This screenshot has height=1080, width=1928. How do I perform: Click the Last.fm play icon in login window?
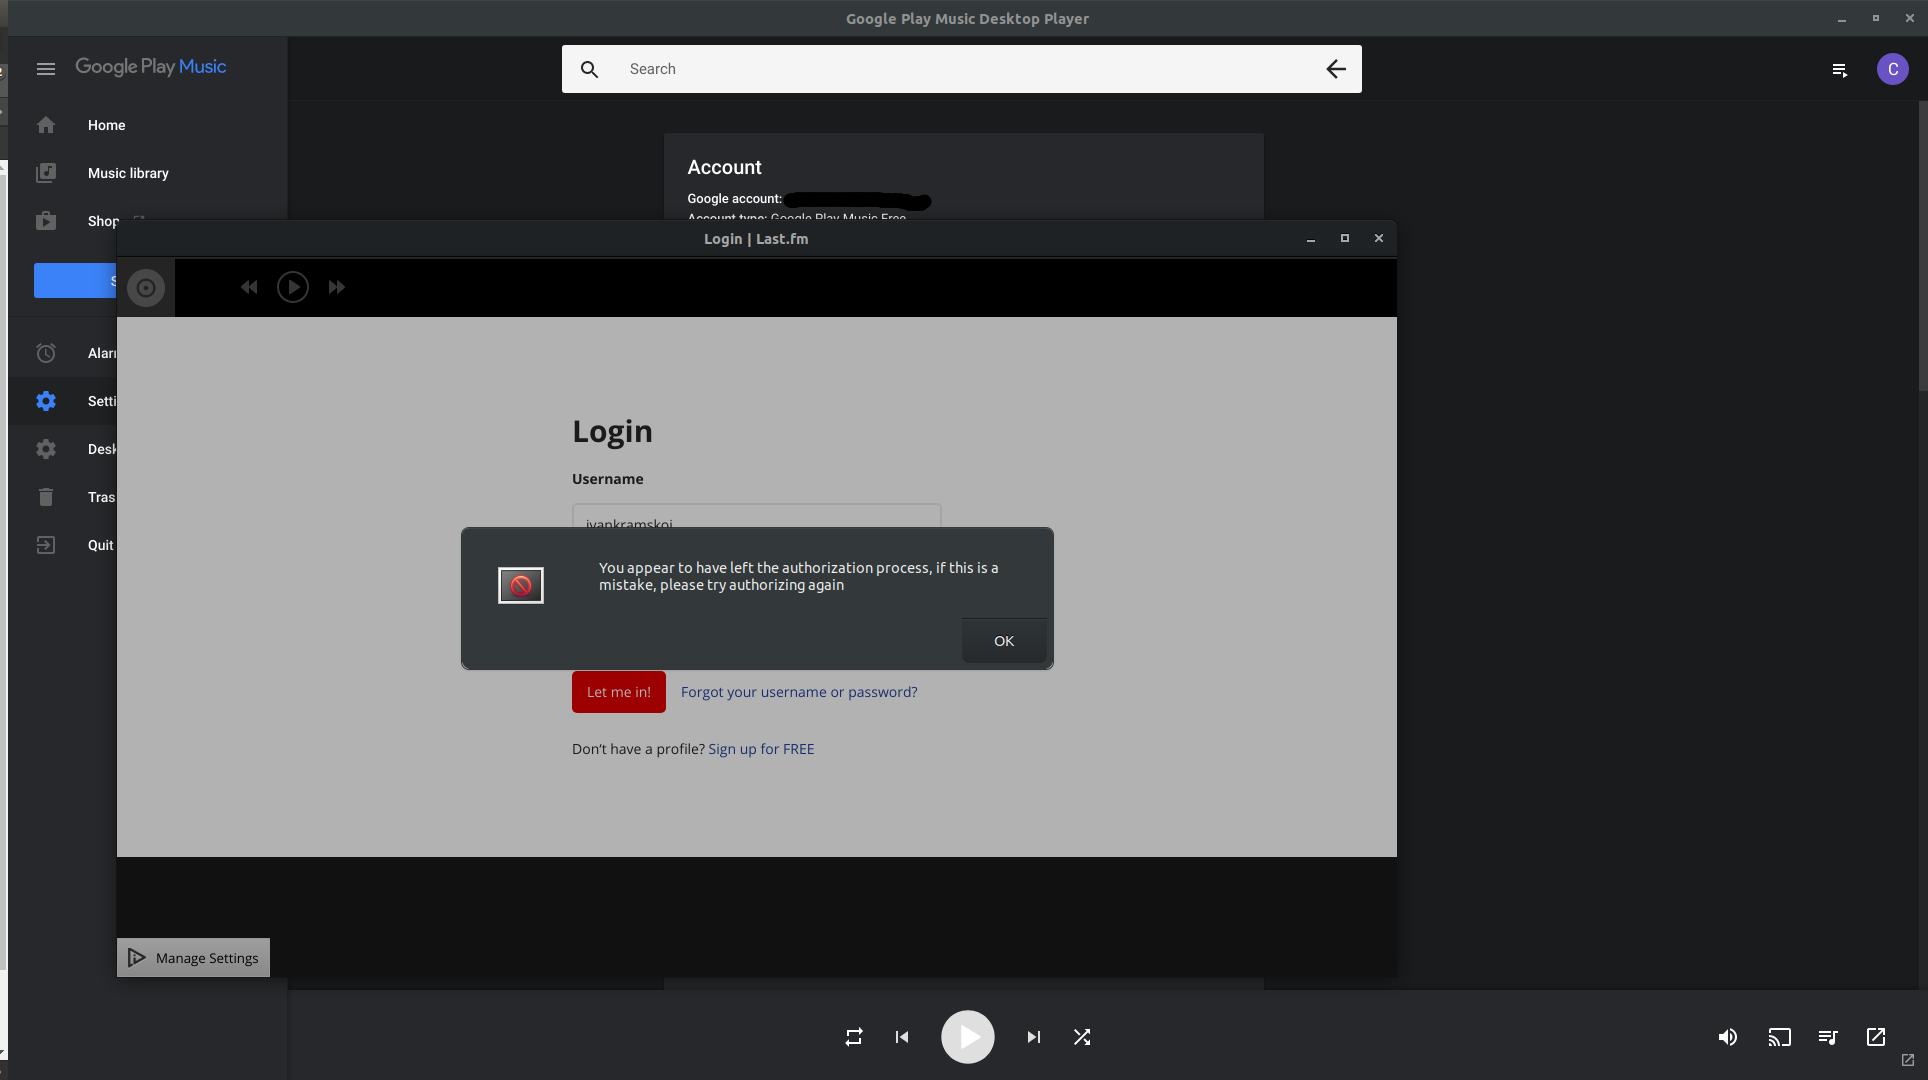click(x=292, y=287)
